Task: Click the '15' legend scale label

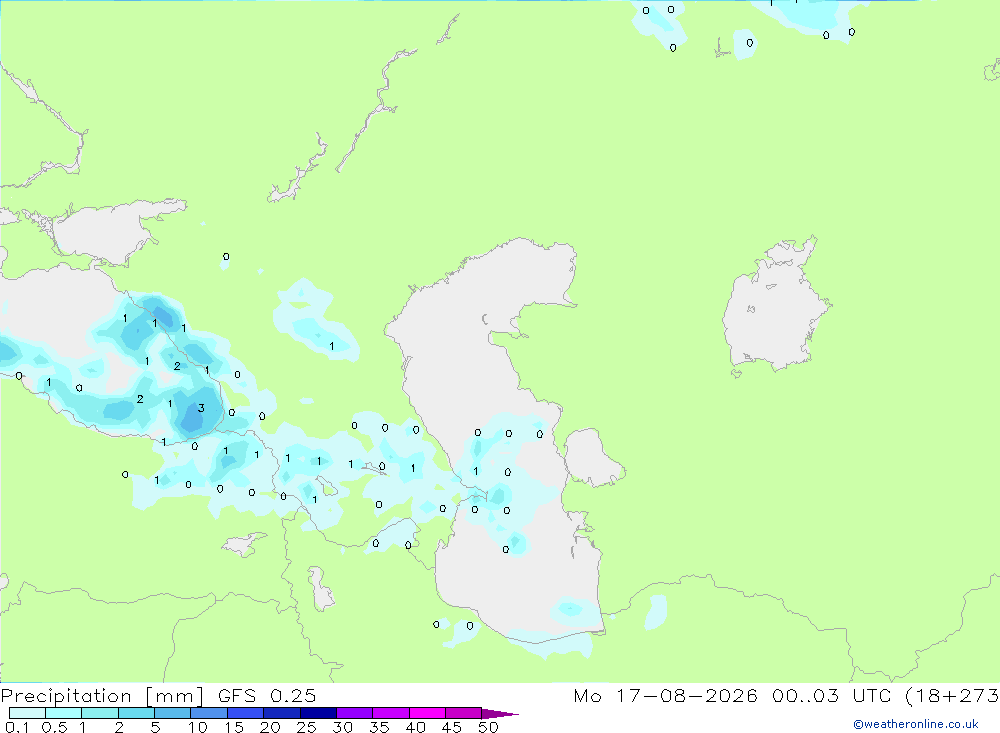Action: [234, 727]
